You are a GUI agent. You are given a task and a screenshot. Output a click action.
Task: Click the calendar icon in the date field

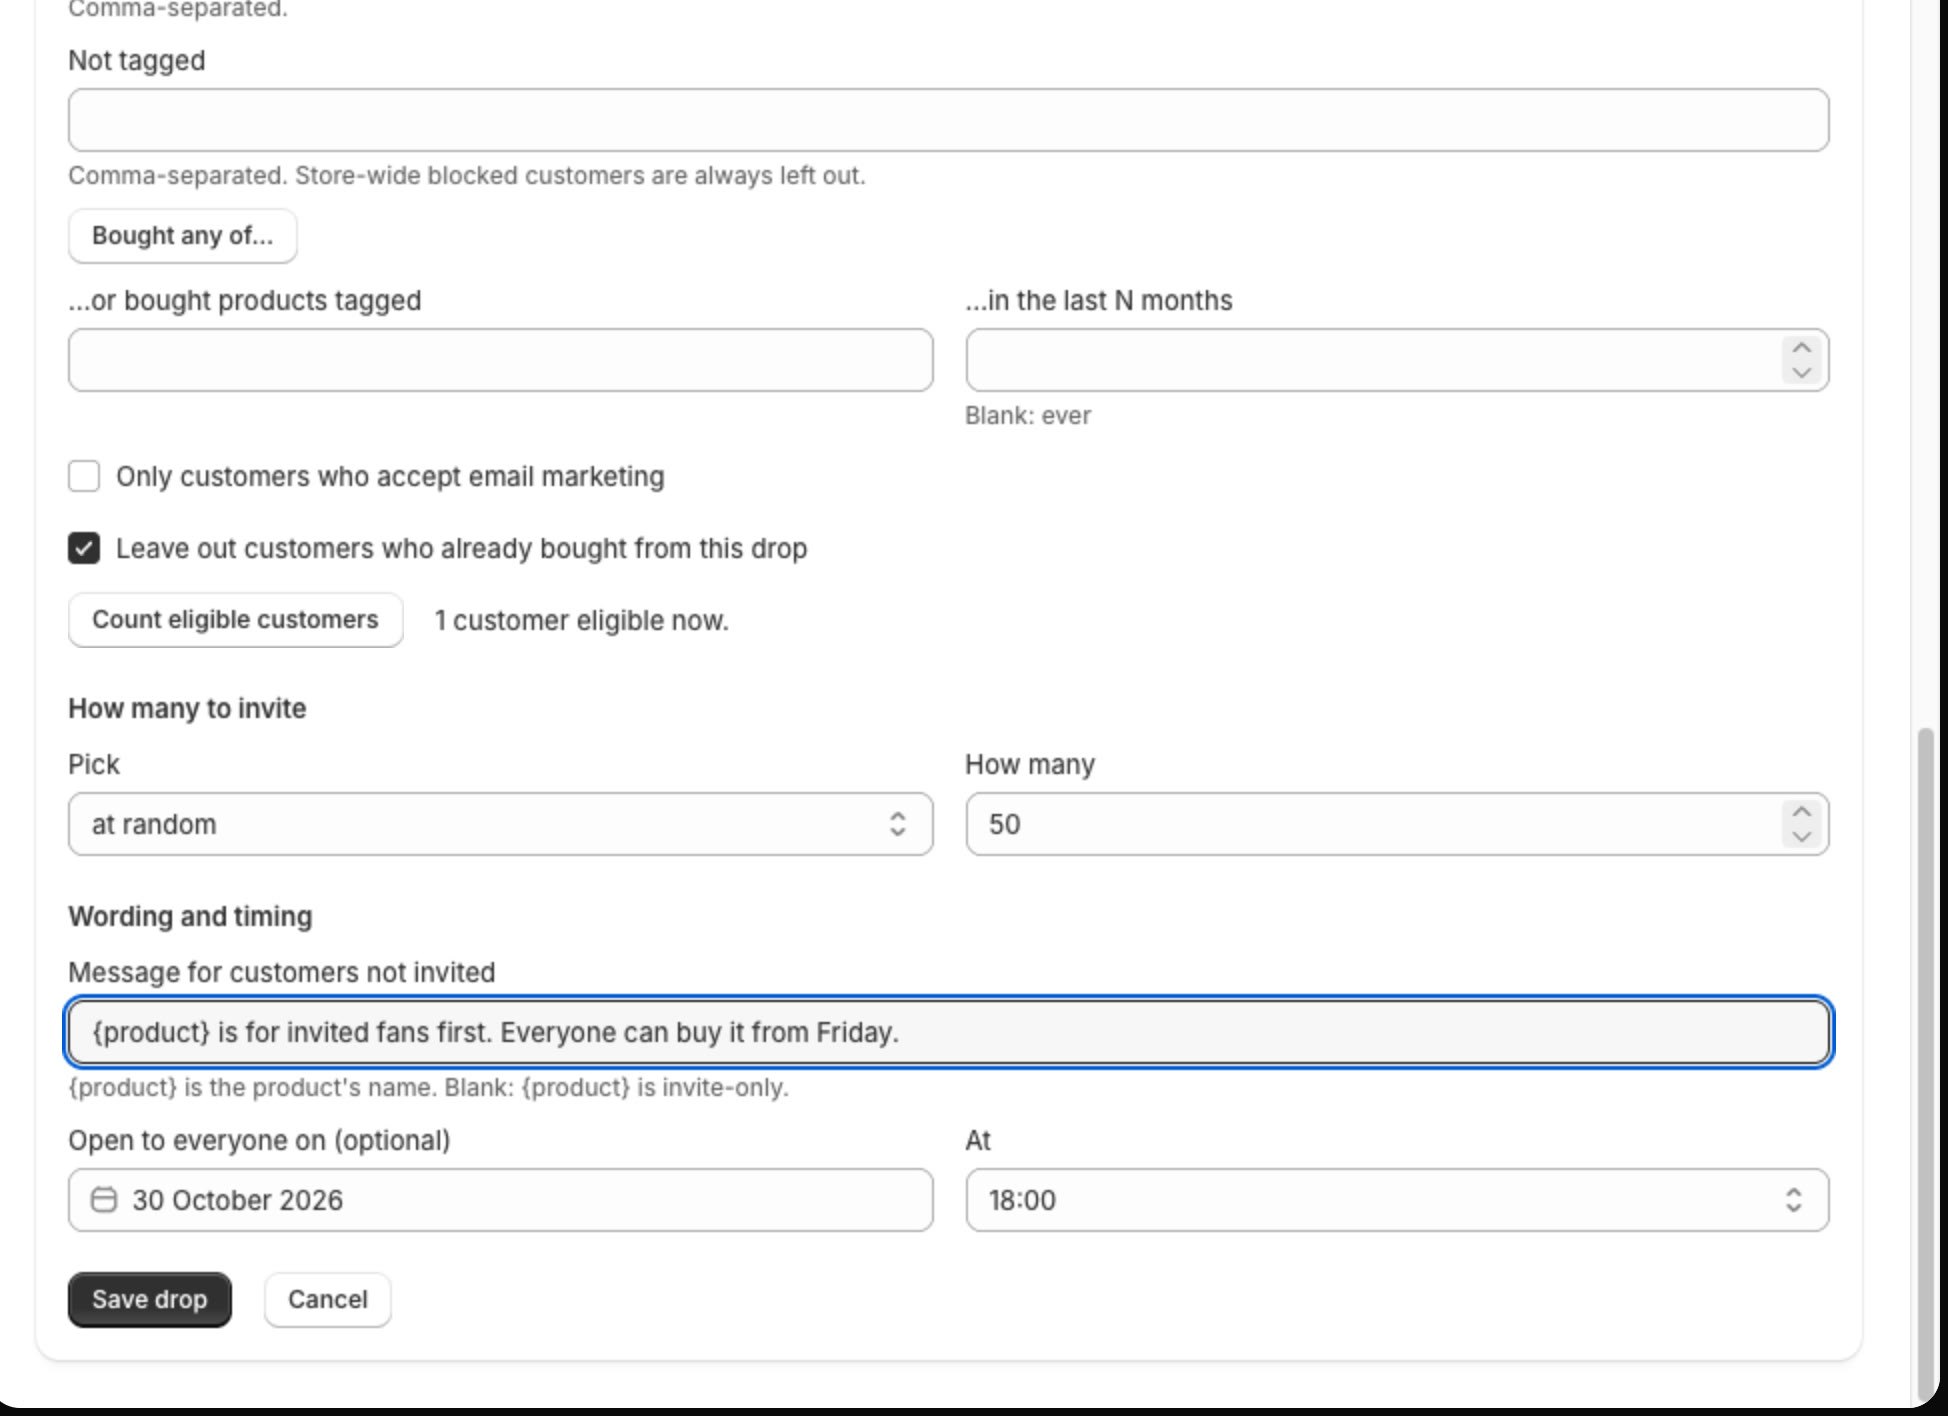click(104, 1199)
